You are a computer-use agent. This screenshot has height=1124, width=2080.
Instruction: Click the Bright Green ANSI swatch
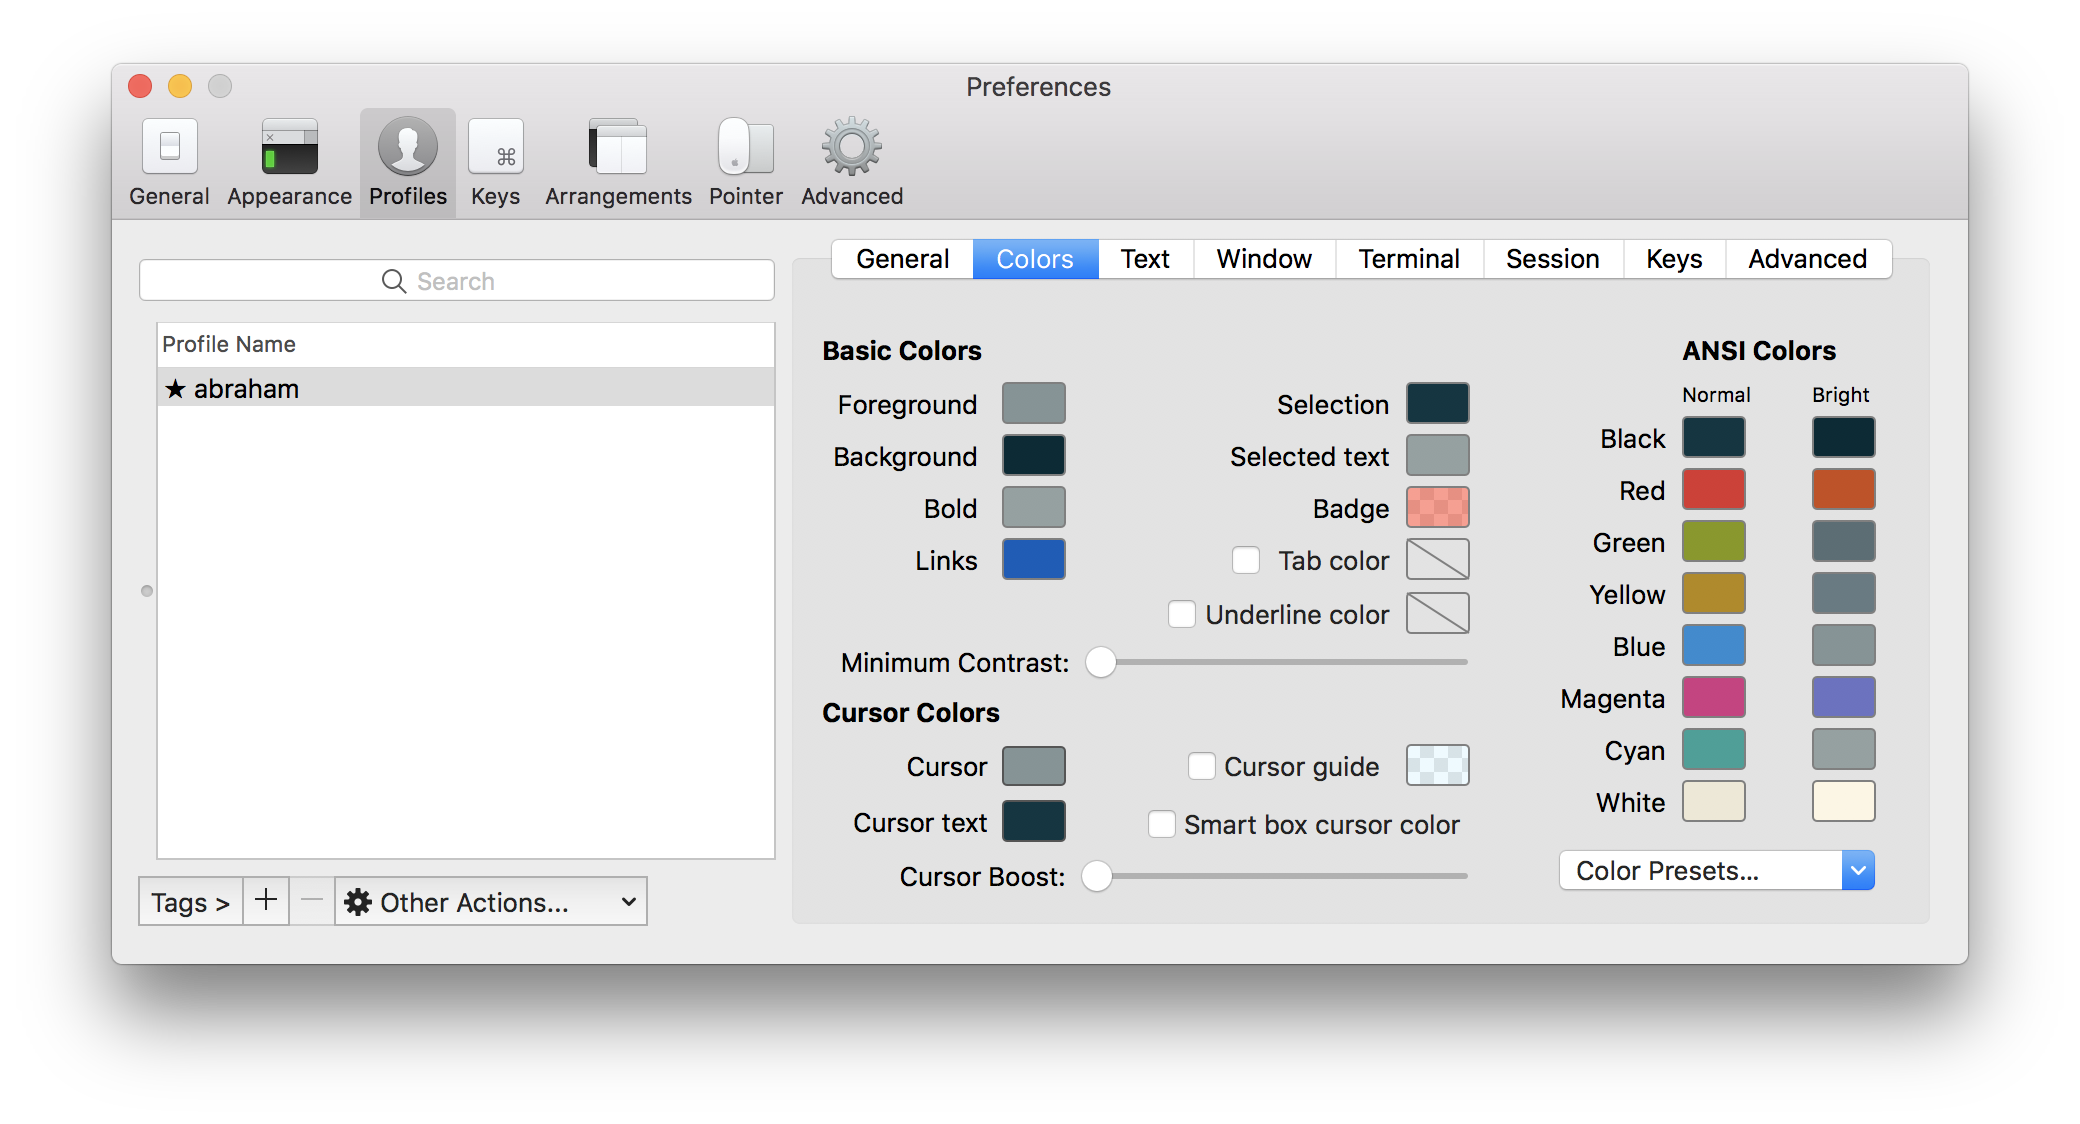click(1844, 541)
